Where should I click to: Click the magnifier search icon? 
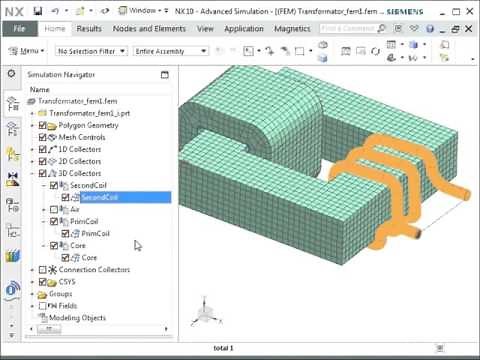382,29
